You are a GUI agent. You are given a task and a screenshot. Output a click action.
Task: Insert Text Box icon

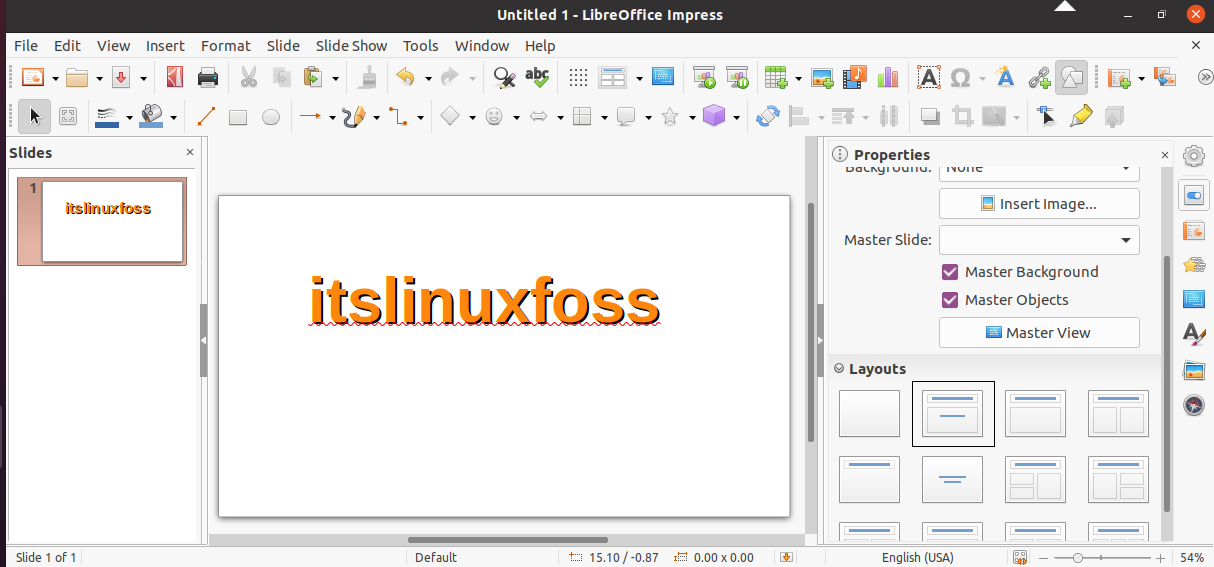pyautogui.click(x=929, y=77)
